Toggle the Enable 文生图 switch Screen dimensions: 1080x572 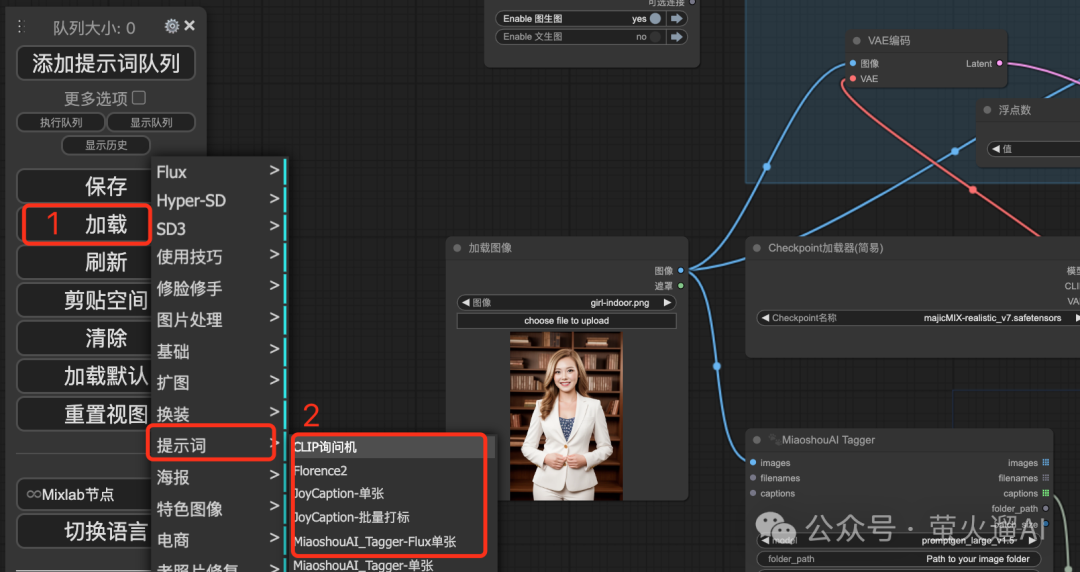[x=655, y=37]
